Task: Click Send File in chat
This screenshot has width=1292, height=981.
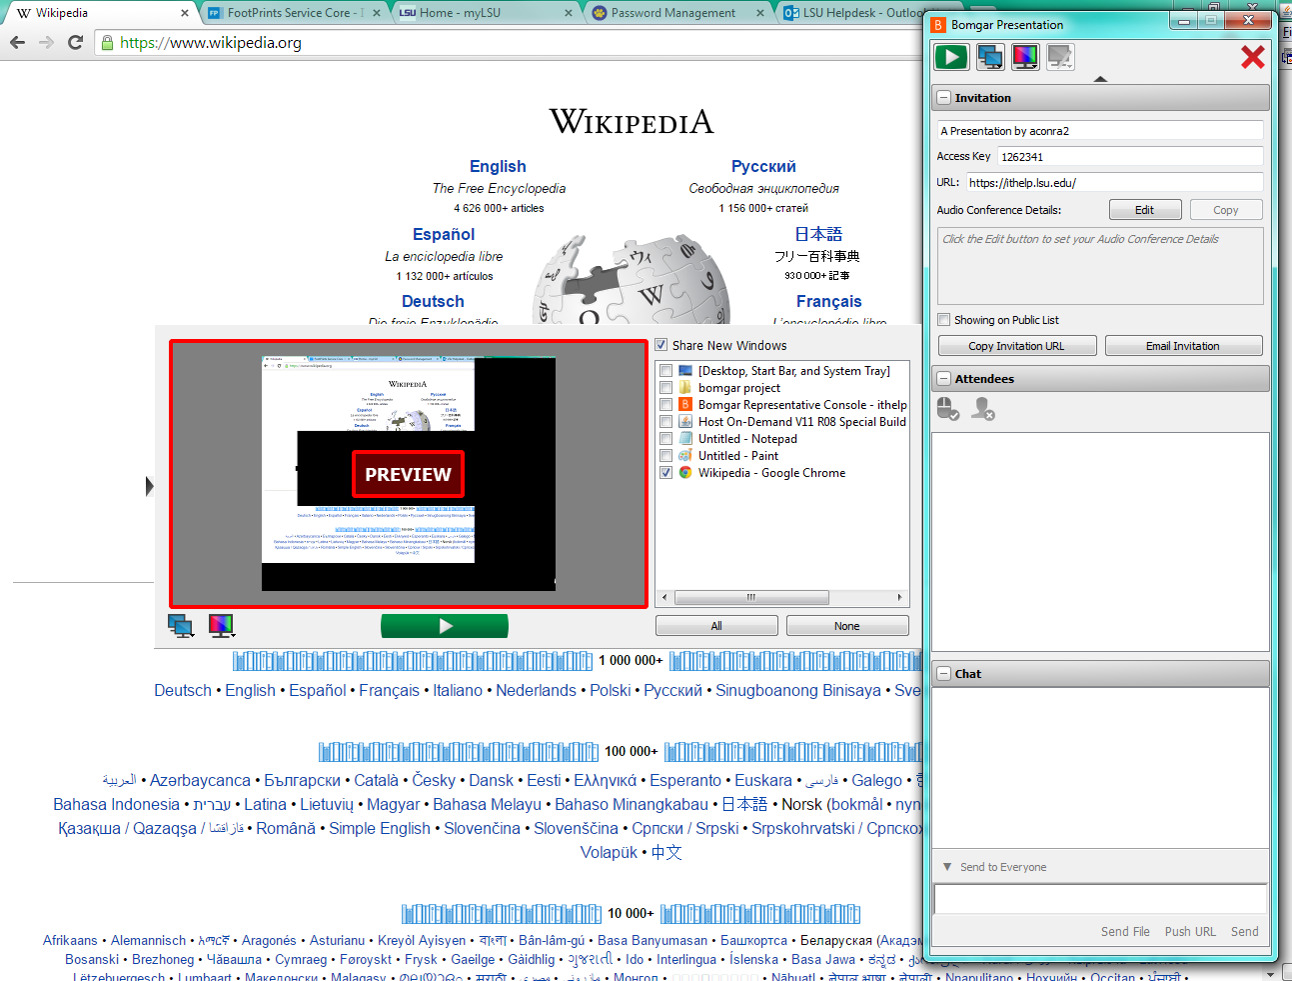Action: [x=1125, y=931]
